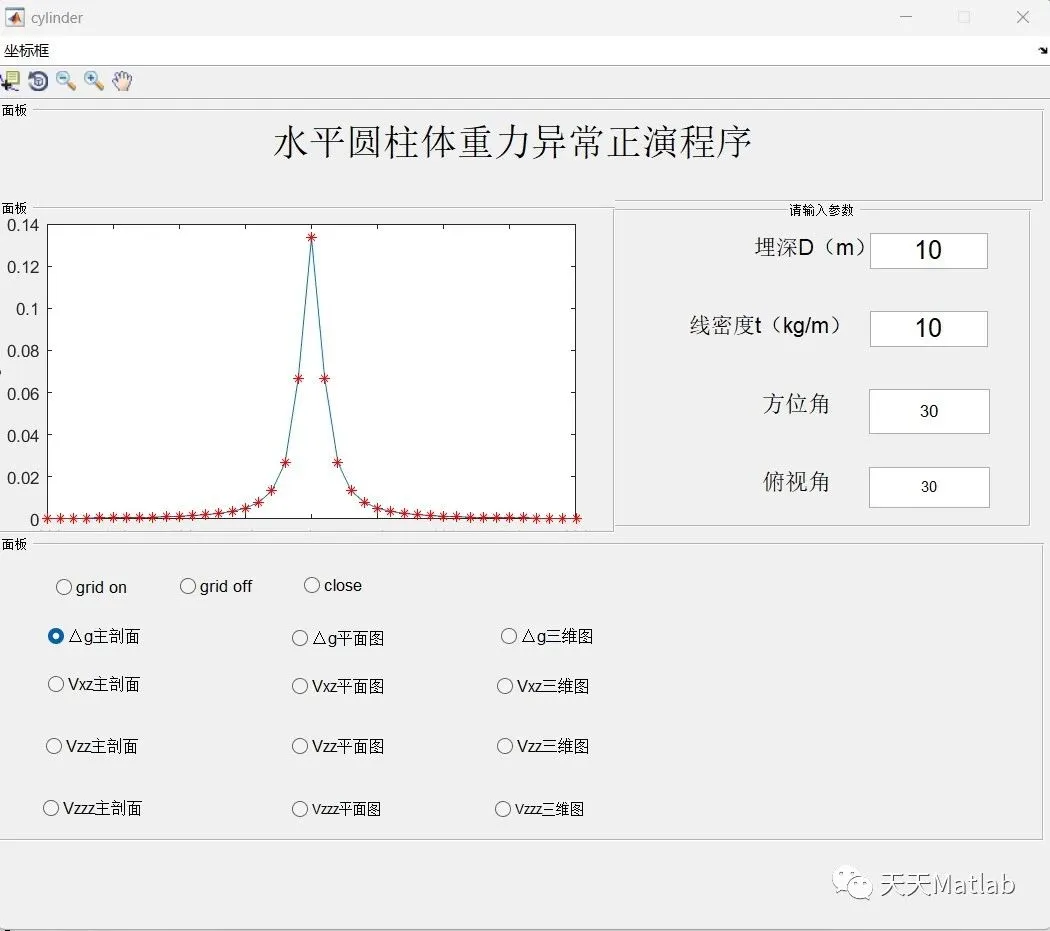Click the title 水平圆柱体重力异常正演程序
The image size is (1050, 931).
(x=512, y=143)
